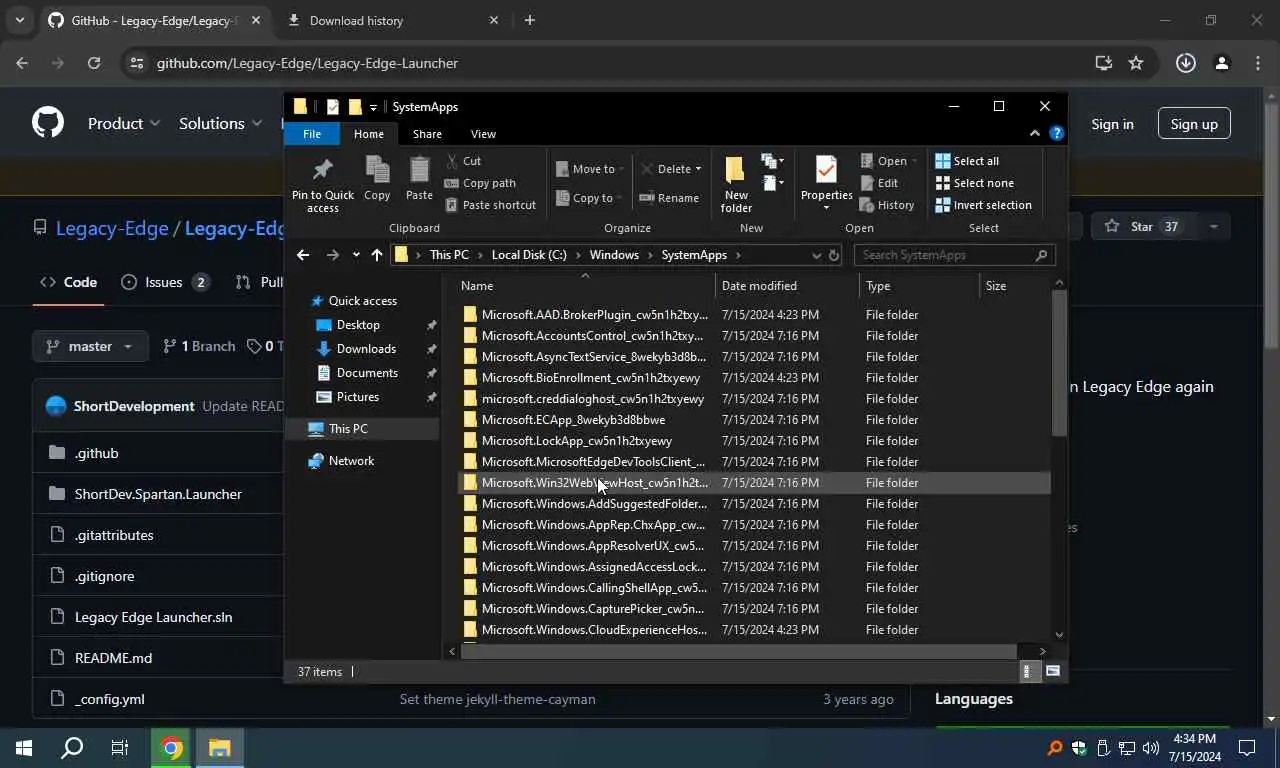Click the Search SystemApps field
The width and height of the screenshot is (1280, 768).
click(955, 255)
